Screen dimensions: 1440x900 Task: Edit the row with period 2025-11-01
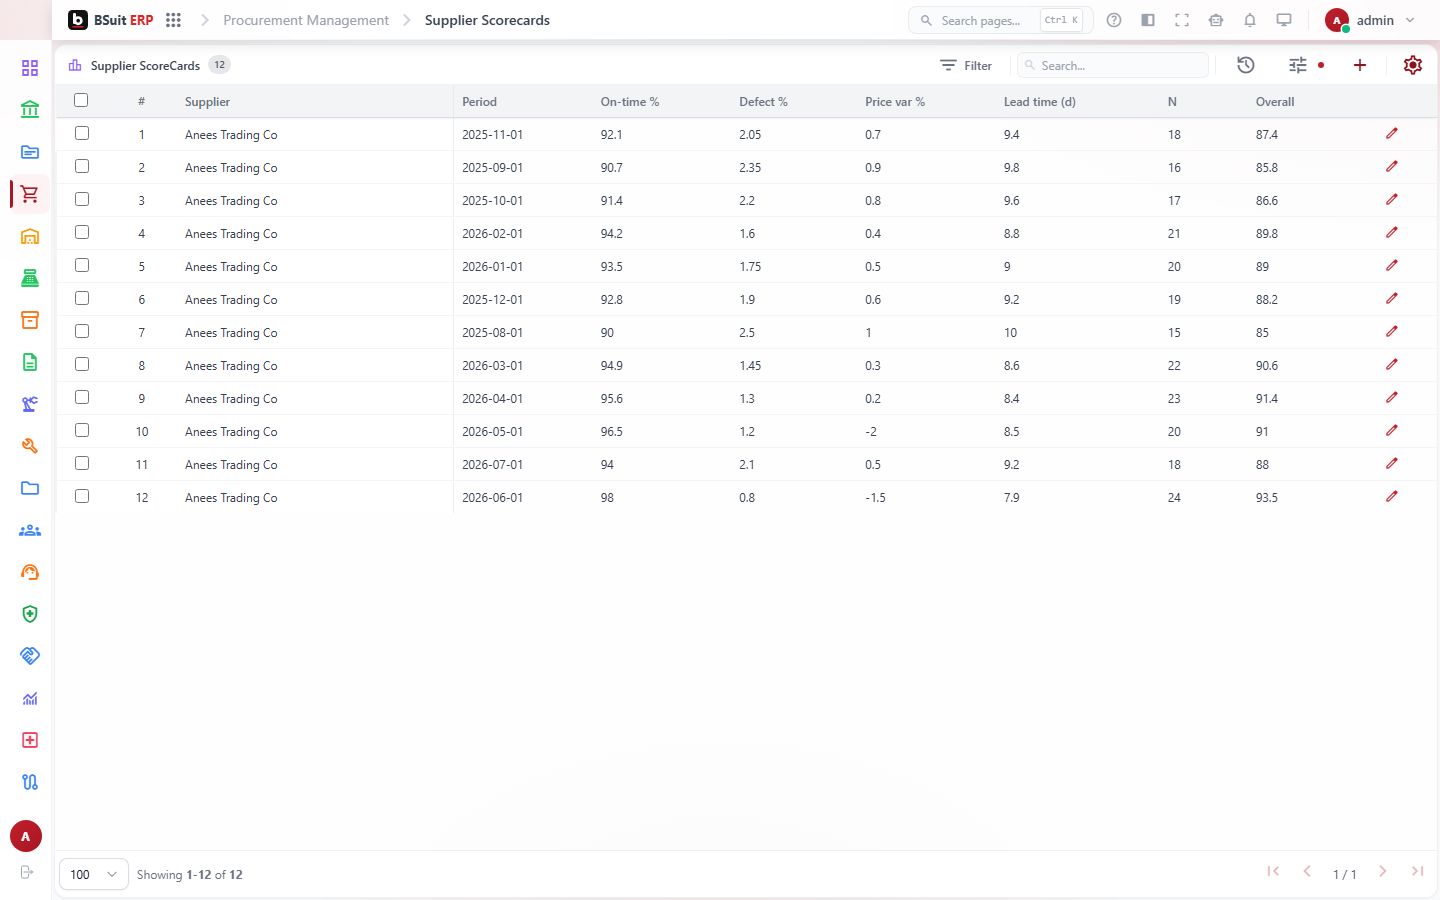coord(1392,134)
